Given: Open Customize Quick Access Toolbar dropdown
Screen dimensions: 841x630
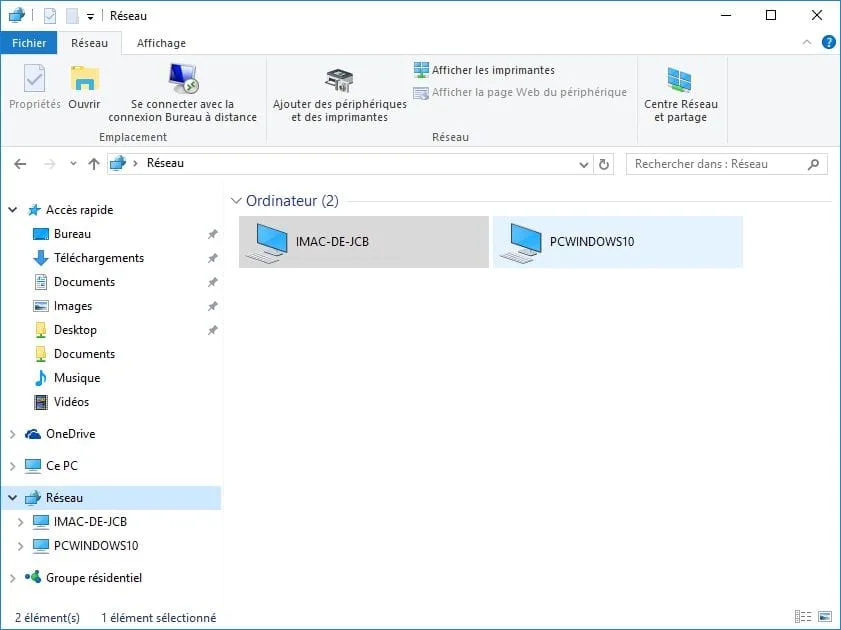Looking at the screenshot, I should point(90,17).
